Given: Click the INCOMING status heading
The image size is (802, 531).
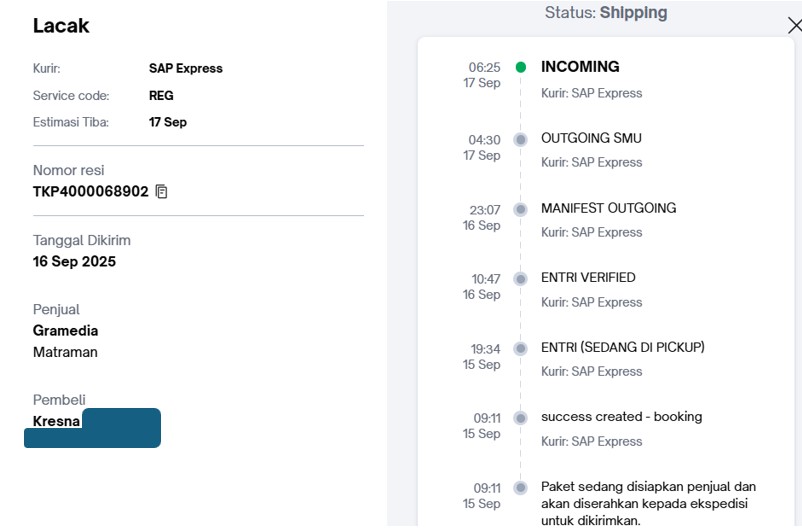Looking at the screenshot, I should (x=580, y=67).
